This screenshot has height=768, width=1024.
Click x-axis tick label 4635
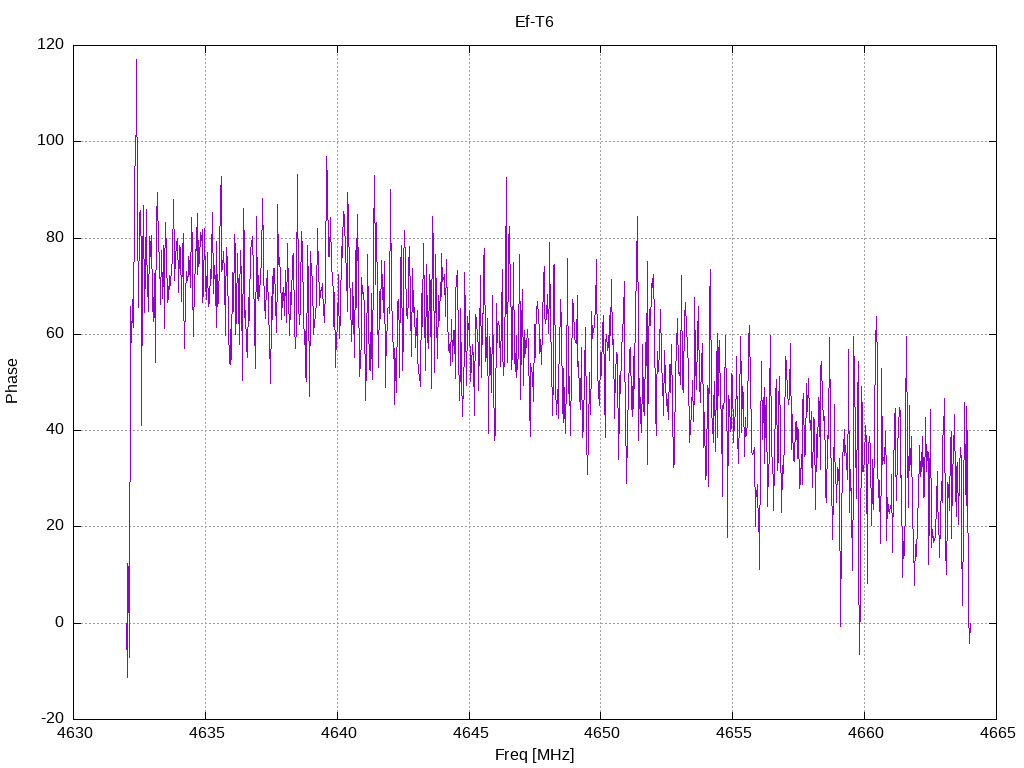coord(206,733)
